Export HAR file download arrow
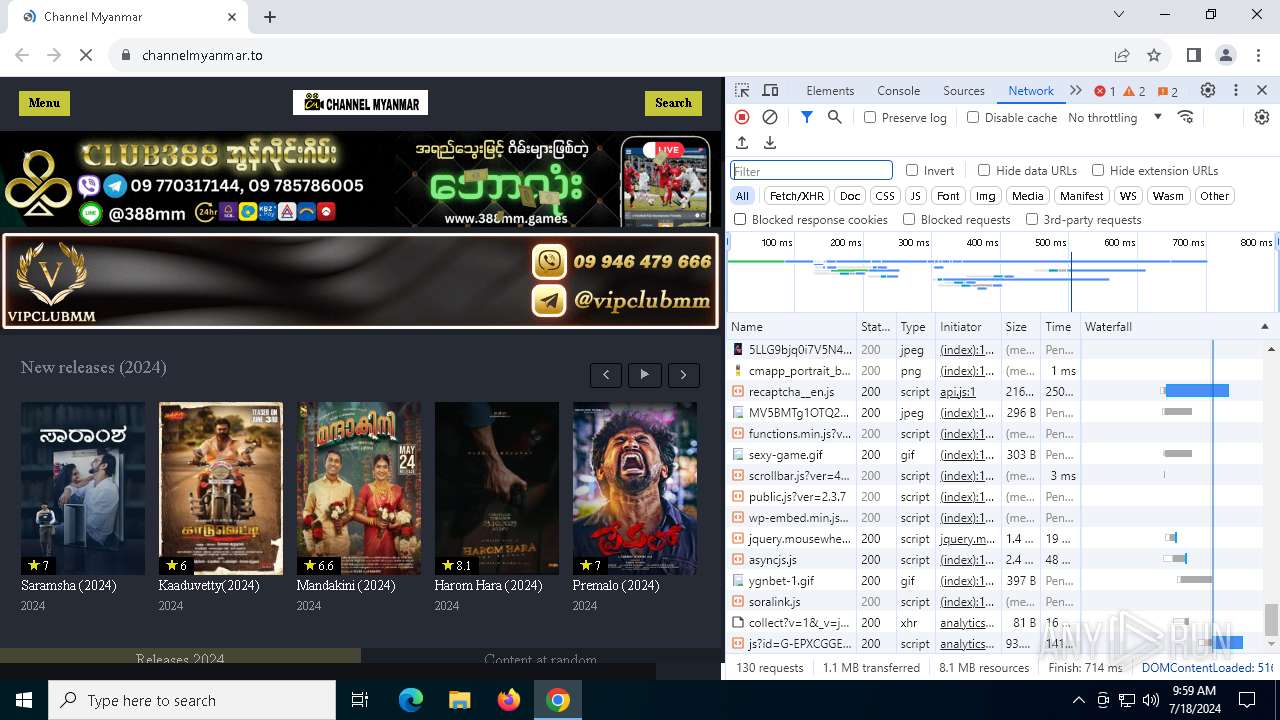1280x720 pixels. (x=770, y=143)
